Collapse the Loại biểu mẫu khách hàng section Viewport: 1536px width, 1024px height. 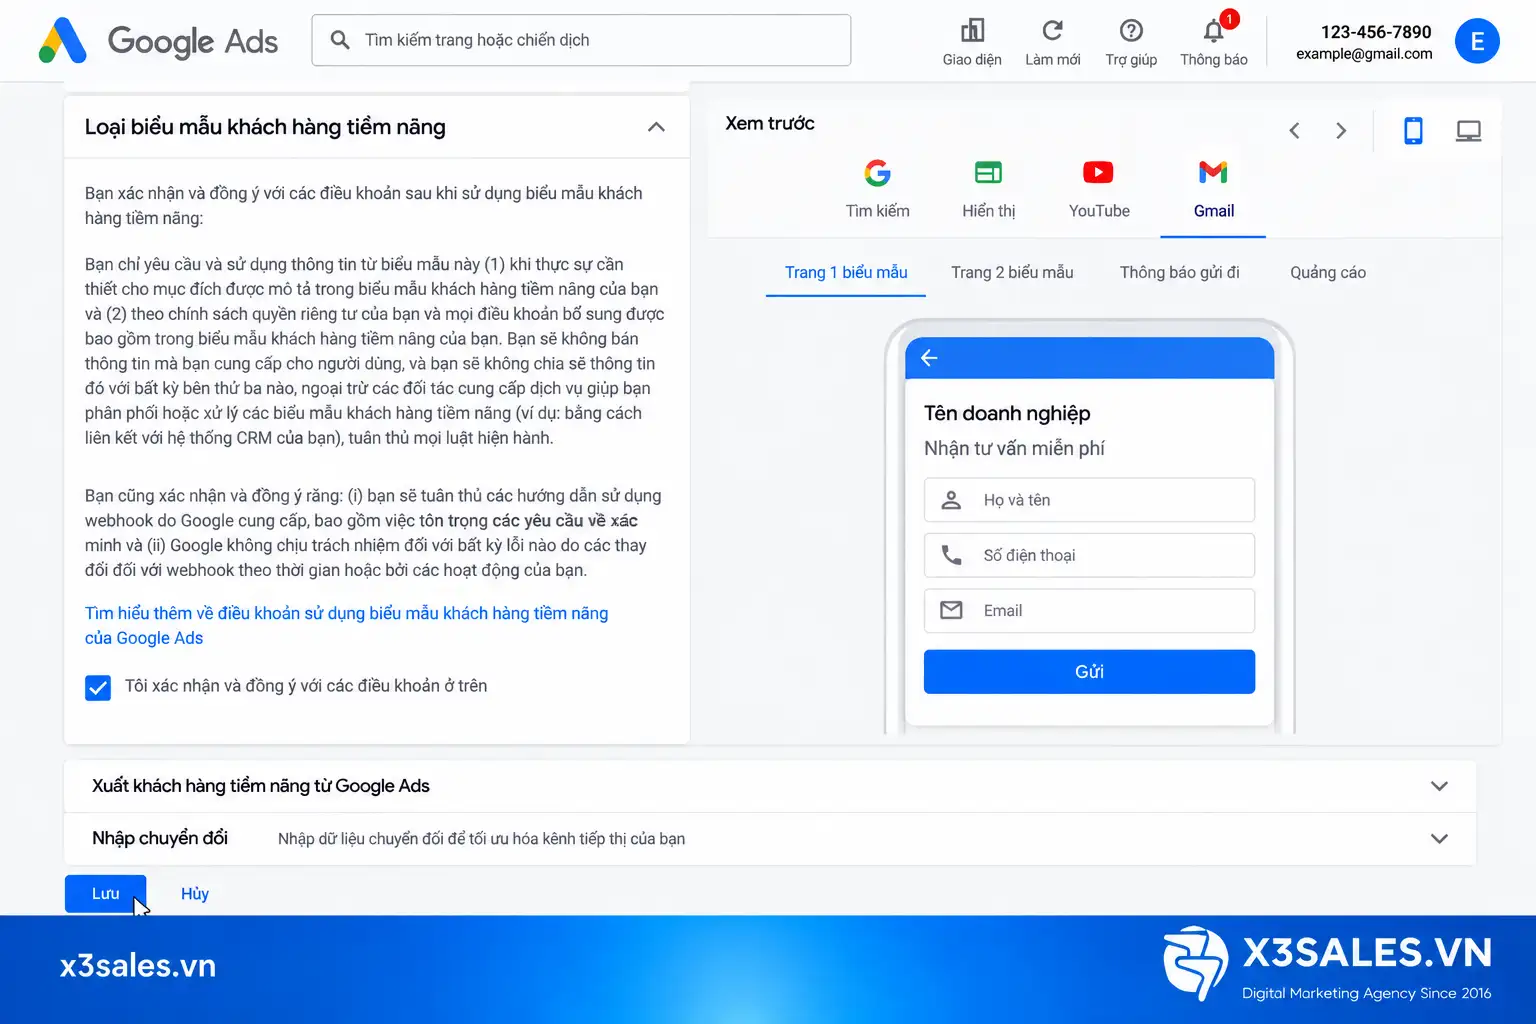pos(656,127)
